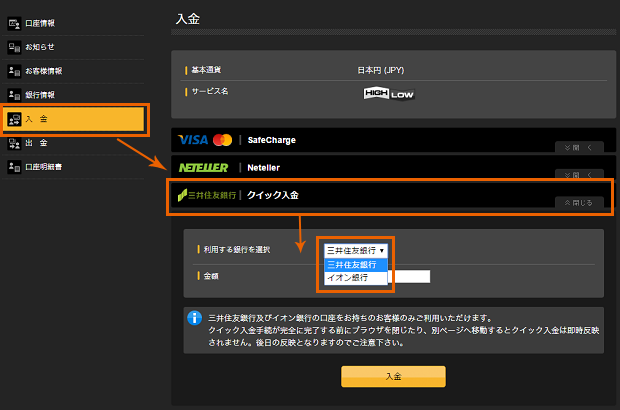Click the 利用する銀行を選択 label
Image resolution: width=620 pixels, height=410 pixels.
[237, 249]
